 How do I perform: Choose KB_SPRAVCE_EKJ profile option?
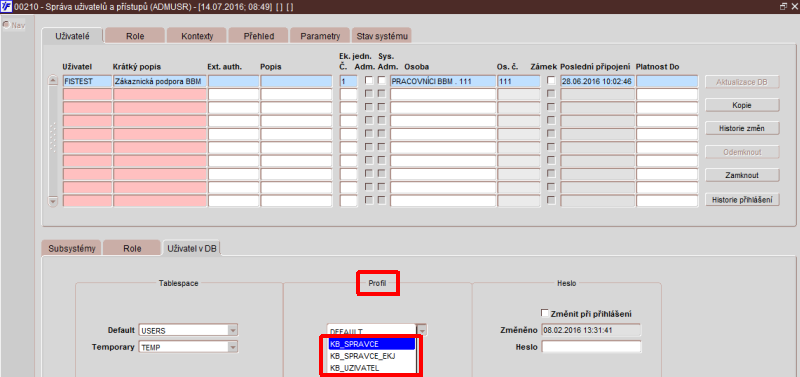click(372, 356)
